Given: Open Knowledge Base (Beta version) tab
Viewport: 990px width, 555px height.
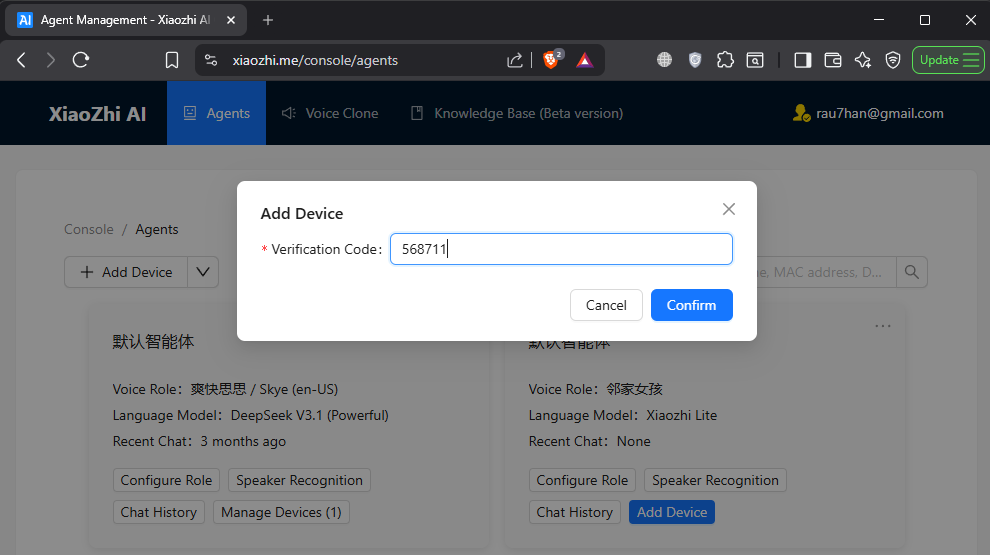Looking at the screenshot, I should [x=516, y=113].
